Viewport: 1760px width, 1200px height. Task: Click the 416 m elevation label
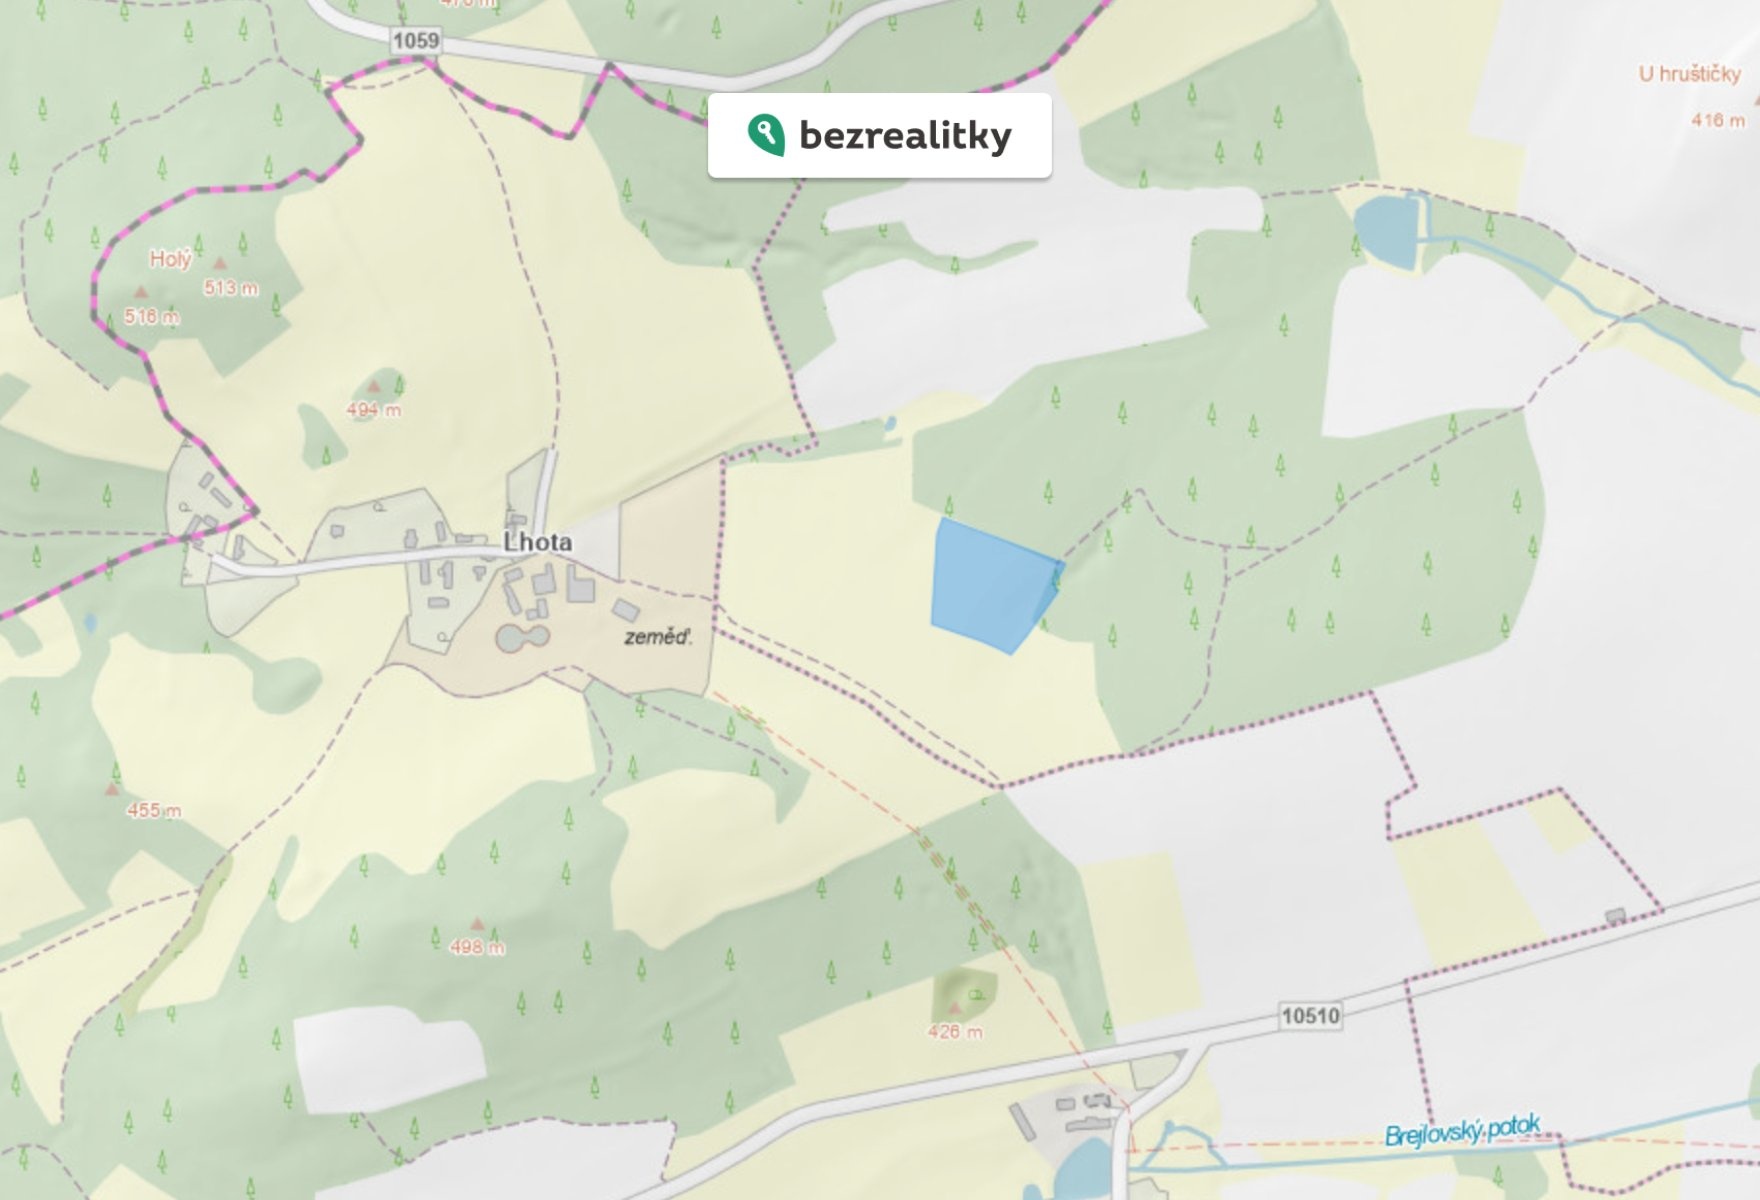pyautogui.click(x=1718, y=120)
